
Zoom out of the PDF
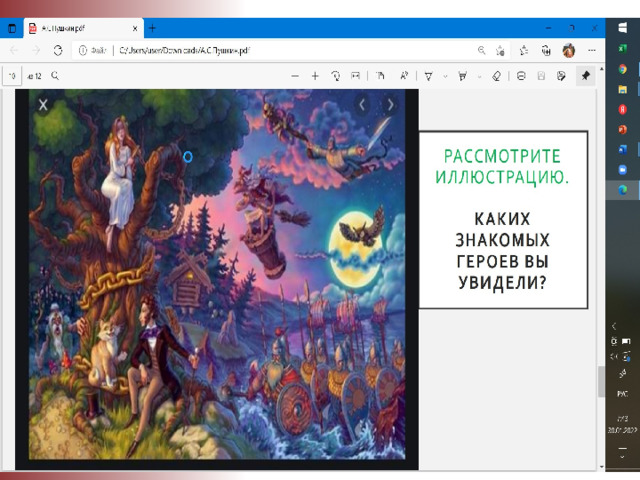tap(295, 76)
